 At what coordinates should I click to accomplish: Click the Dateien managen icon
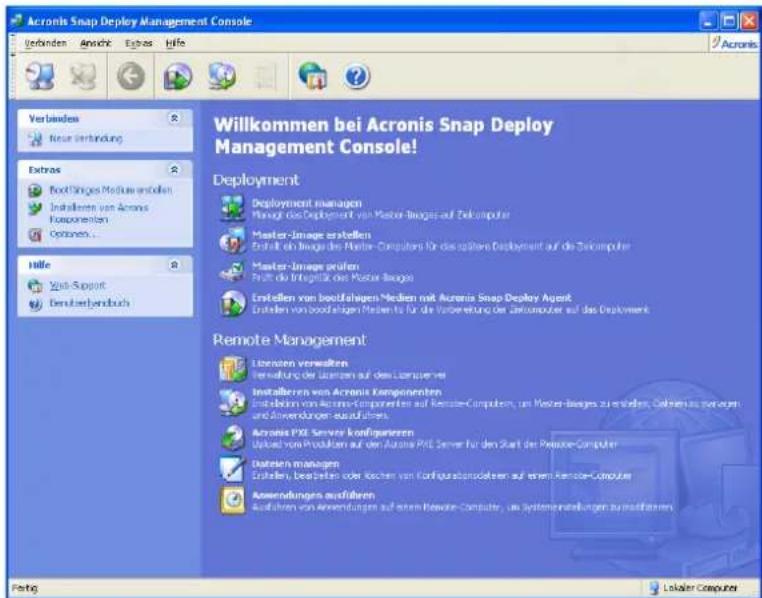(x=232, y=469)
